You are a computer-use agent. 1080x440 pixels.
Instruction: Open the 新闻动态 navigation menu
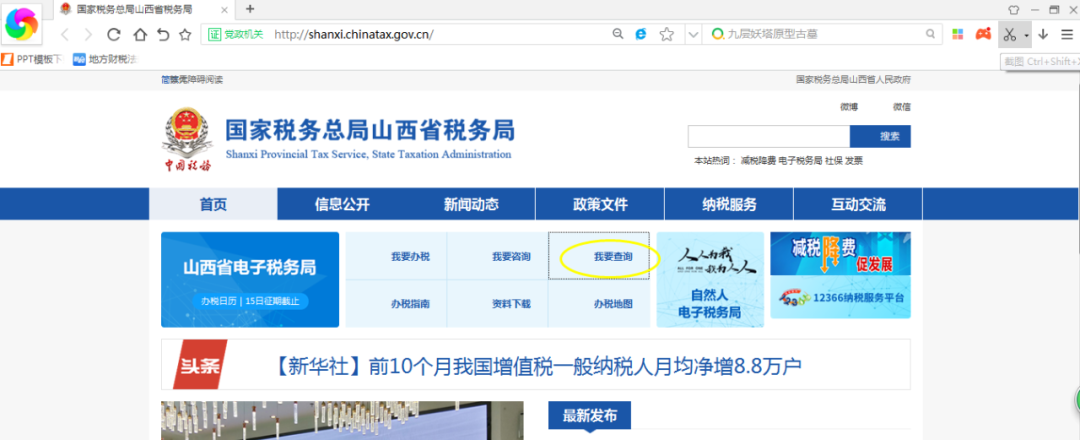tap(471, 204)
